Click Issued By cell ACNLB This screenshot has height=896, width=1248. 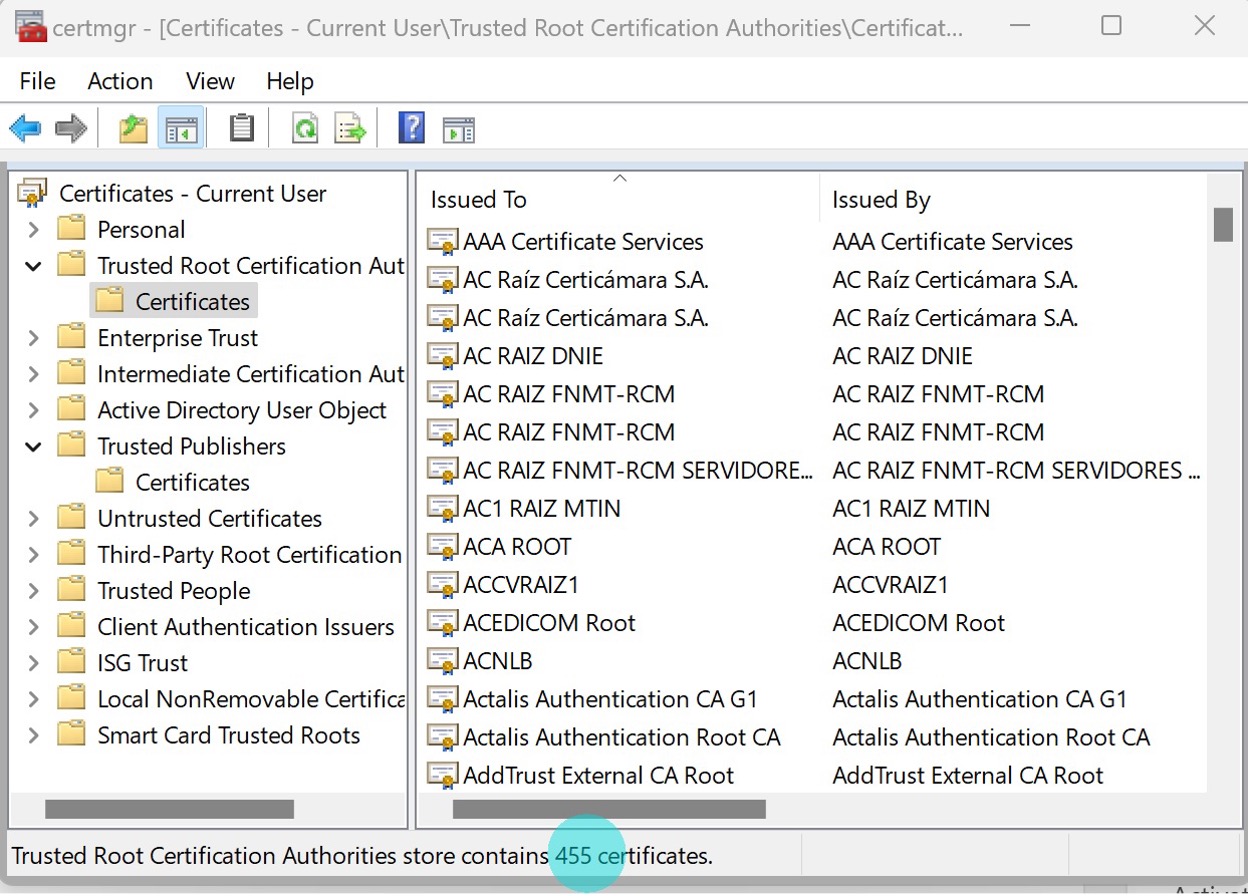[867, 660]
